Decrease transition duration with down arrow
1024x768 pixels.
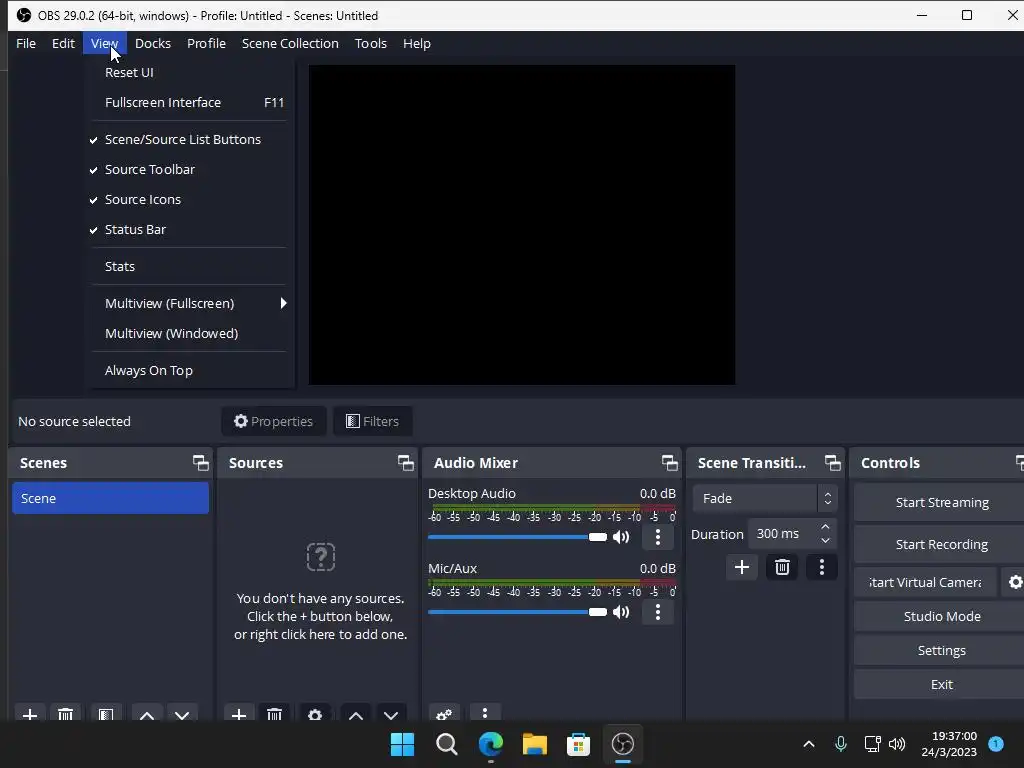click(x=825, y=541)
